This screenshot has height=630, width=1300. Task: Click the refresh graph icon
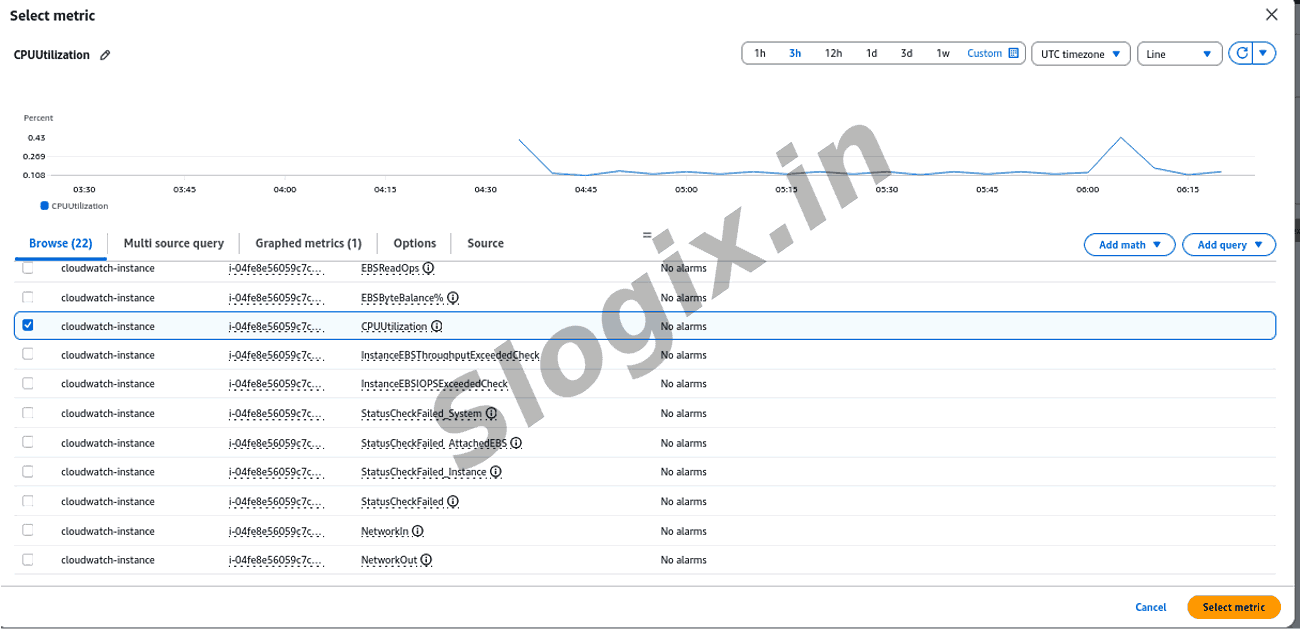1242,54
